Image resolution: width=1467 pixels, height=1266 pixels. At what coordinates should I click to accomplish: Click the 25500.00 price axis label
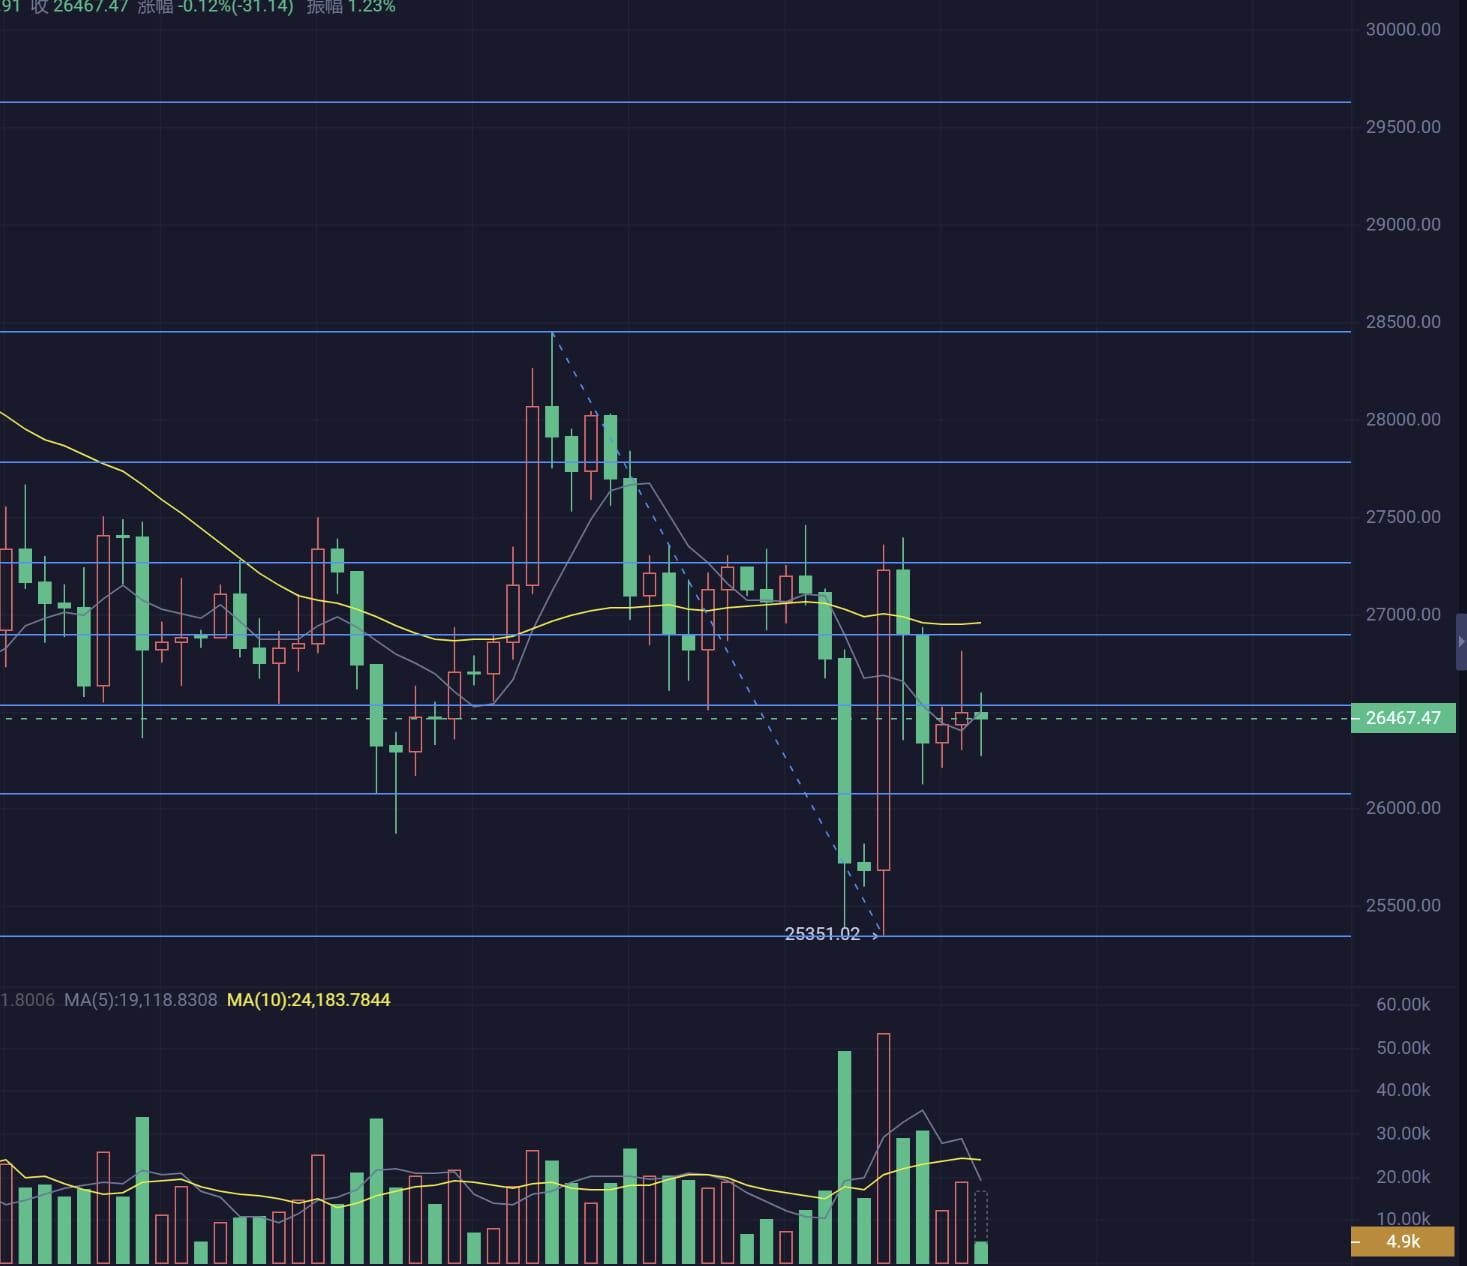coord(1401,905)
